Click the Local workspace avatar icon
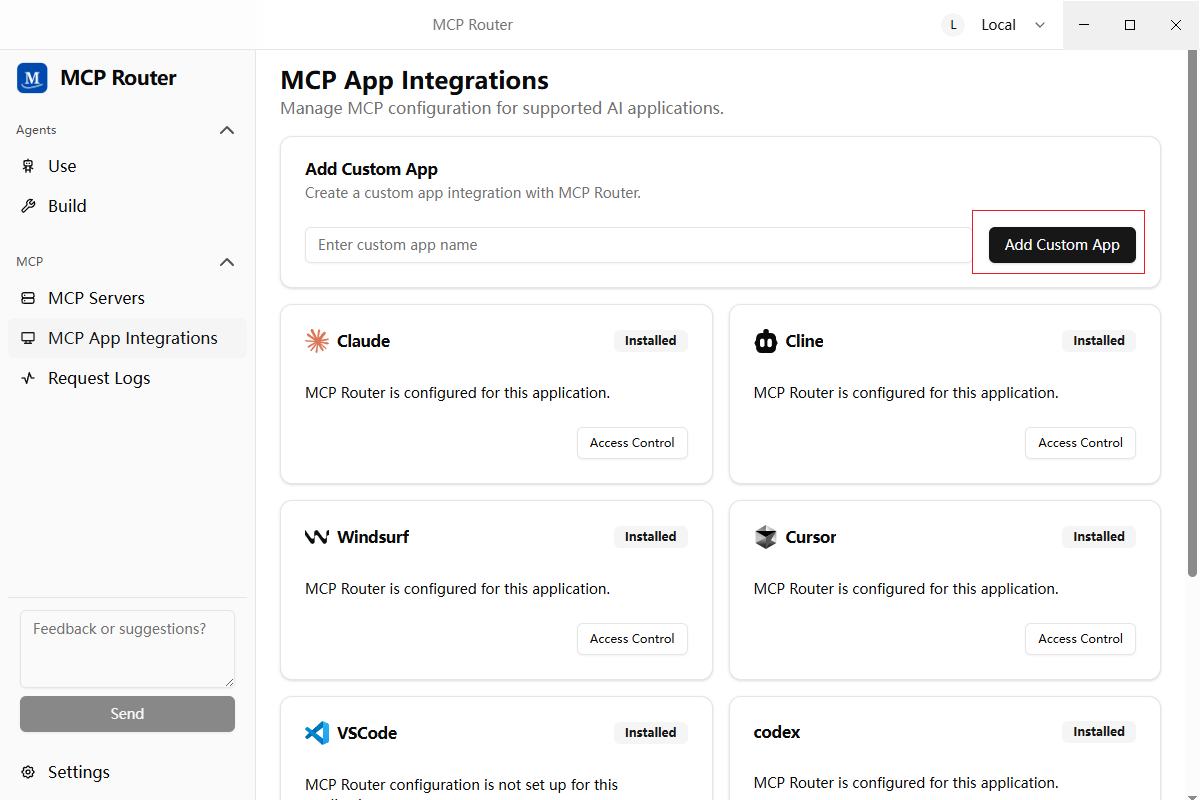Screen dimensions: 1200x800 tap(953, 25)
